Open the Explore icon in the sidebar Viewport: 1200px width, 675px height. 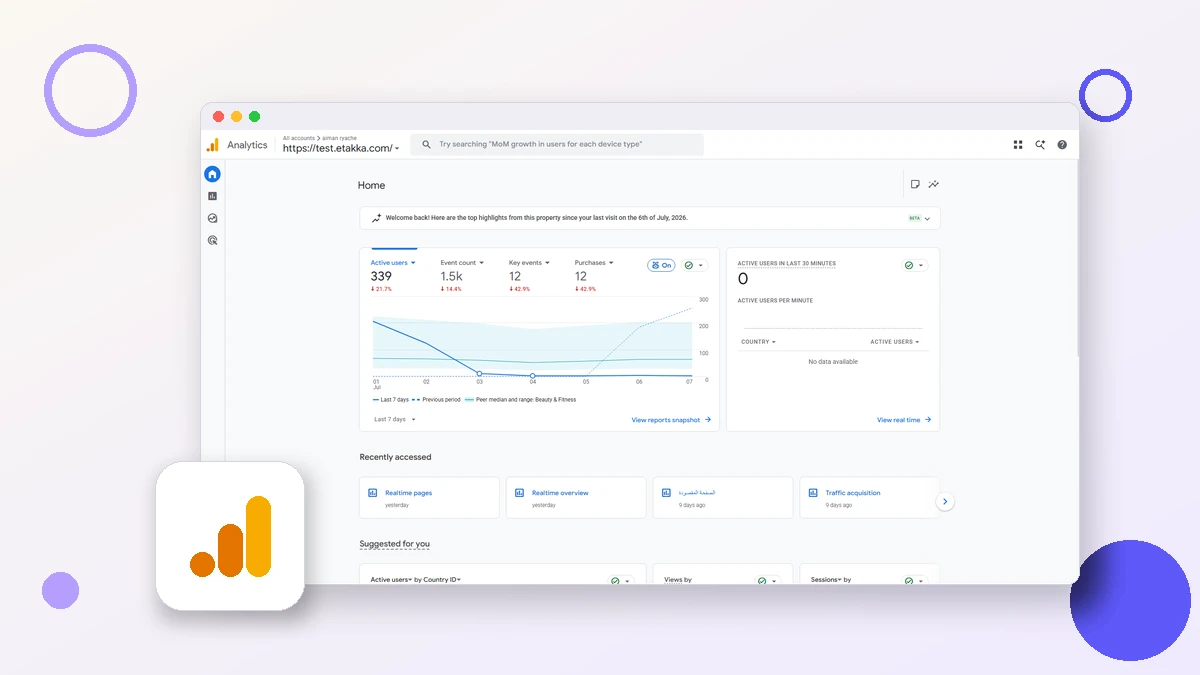point(212,218)
